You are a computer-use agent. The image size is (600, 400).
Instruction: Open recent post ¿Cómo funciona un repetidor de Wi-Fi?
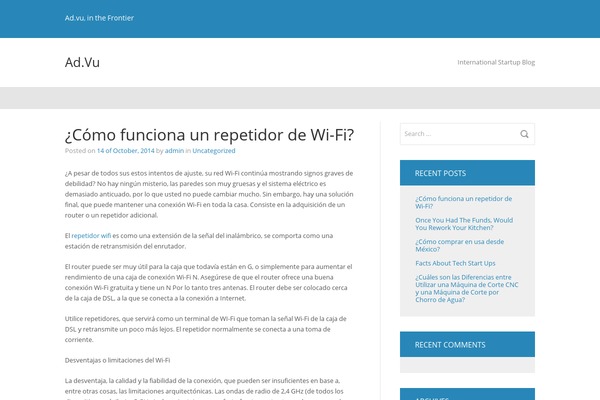tap(463, 202)
